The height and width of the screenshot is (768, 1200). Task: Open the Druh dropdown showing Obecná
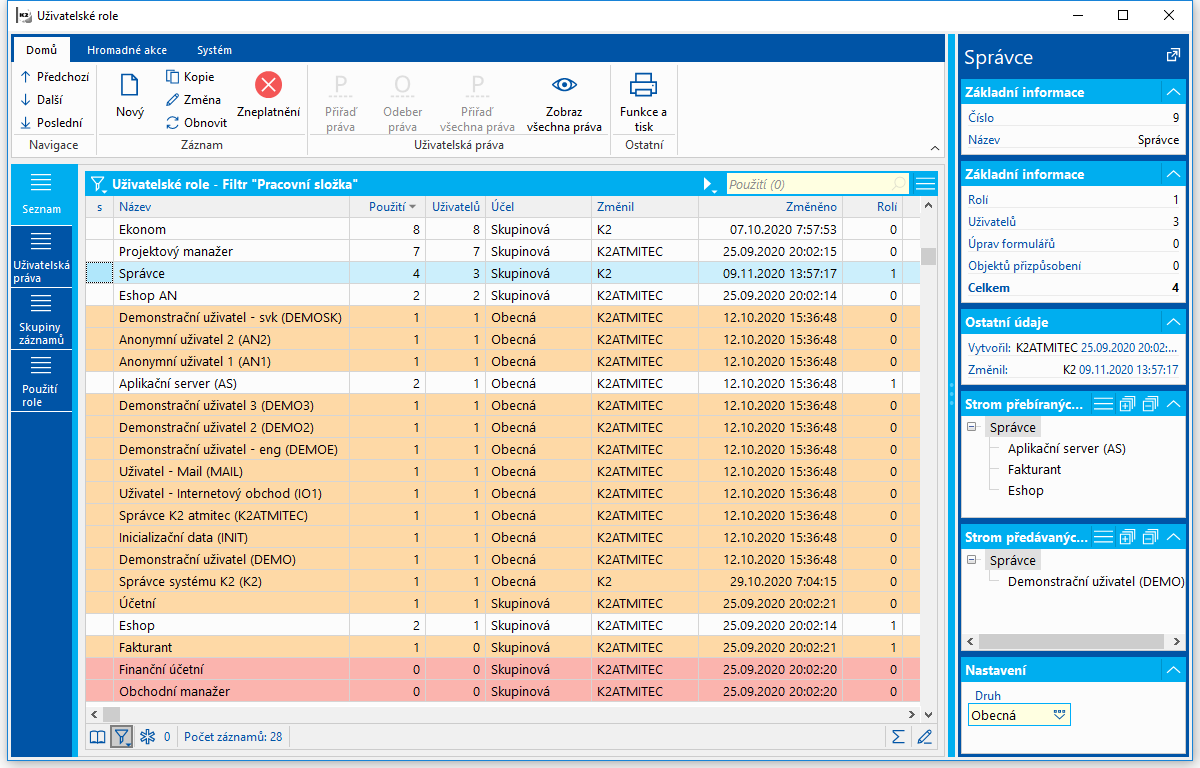1060,715
